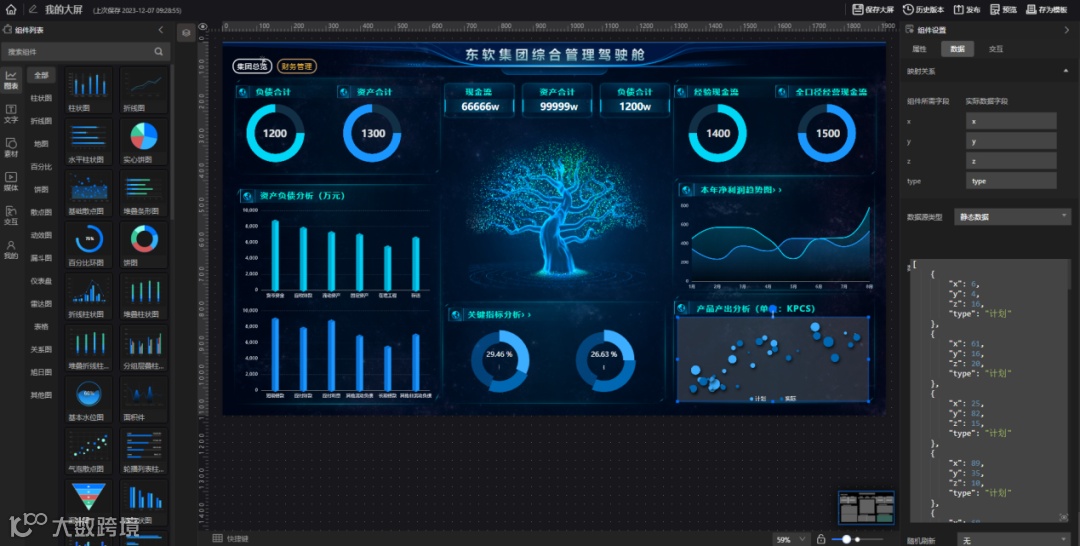Viewport: 1080px width, 546px height.
Task: Collapse the 组件列表 panel arrow
Action: coord(160,30)
